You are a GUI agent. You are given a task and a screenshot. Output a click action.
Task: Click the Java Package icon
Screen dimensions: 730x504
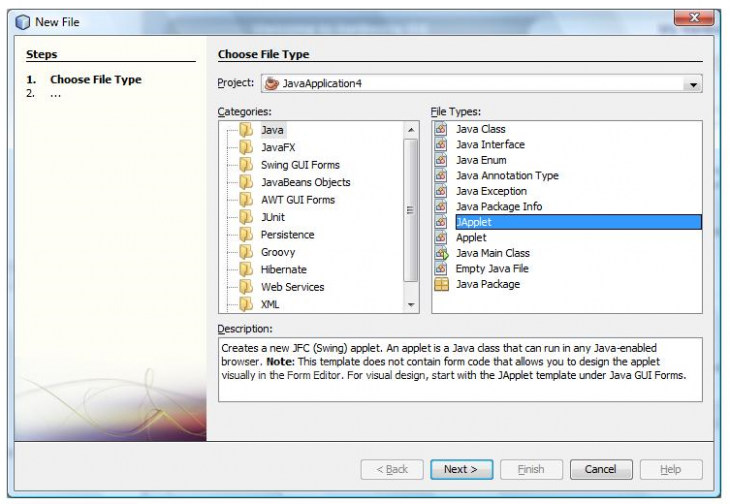(x=440, y=285)
